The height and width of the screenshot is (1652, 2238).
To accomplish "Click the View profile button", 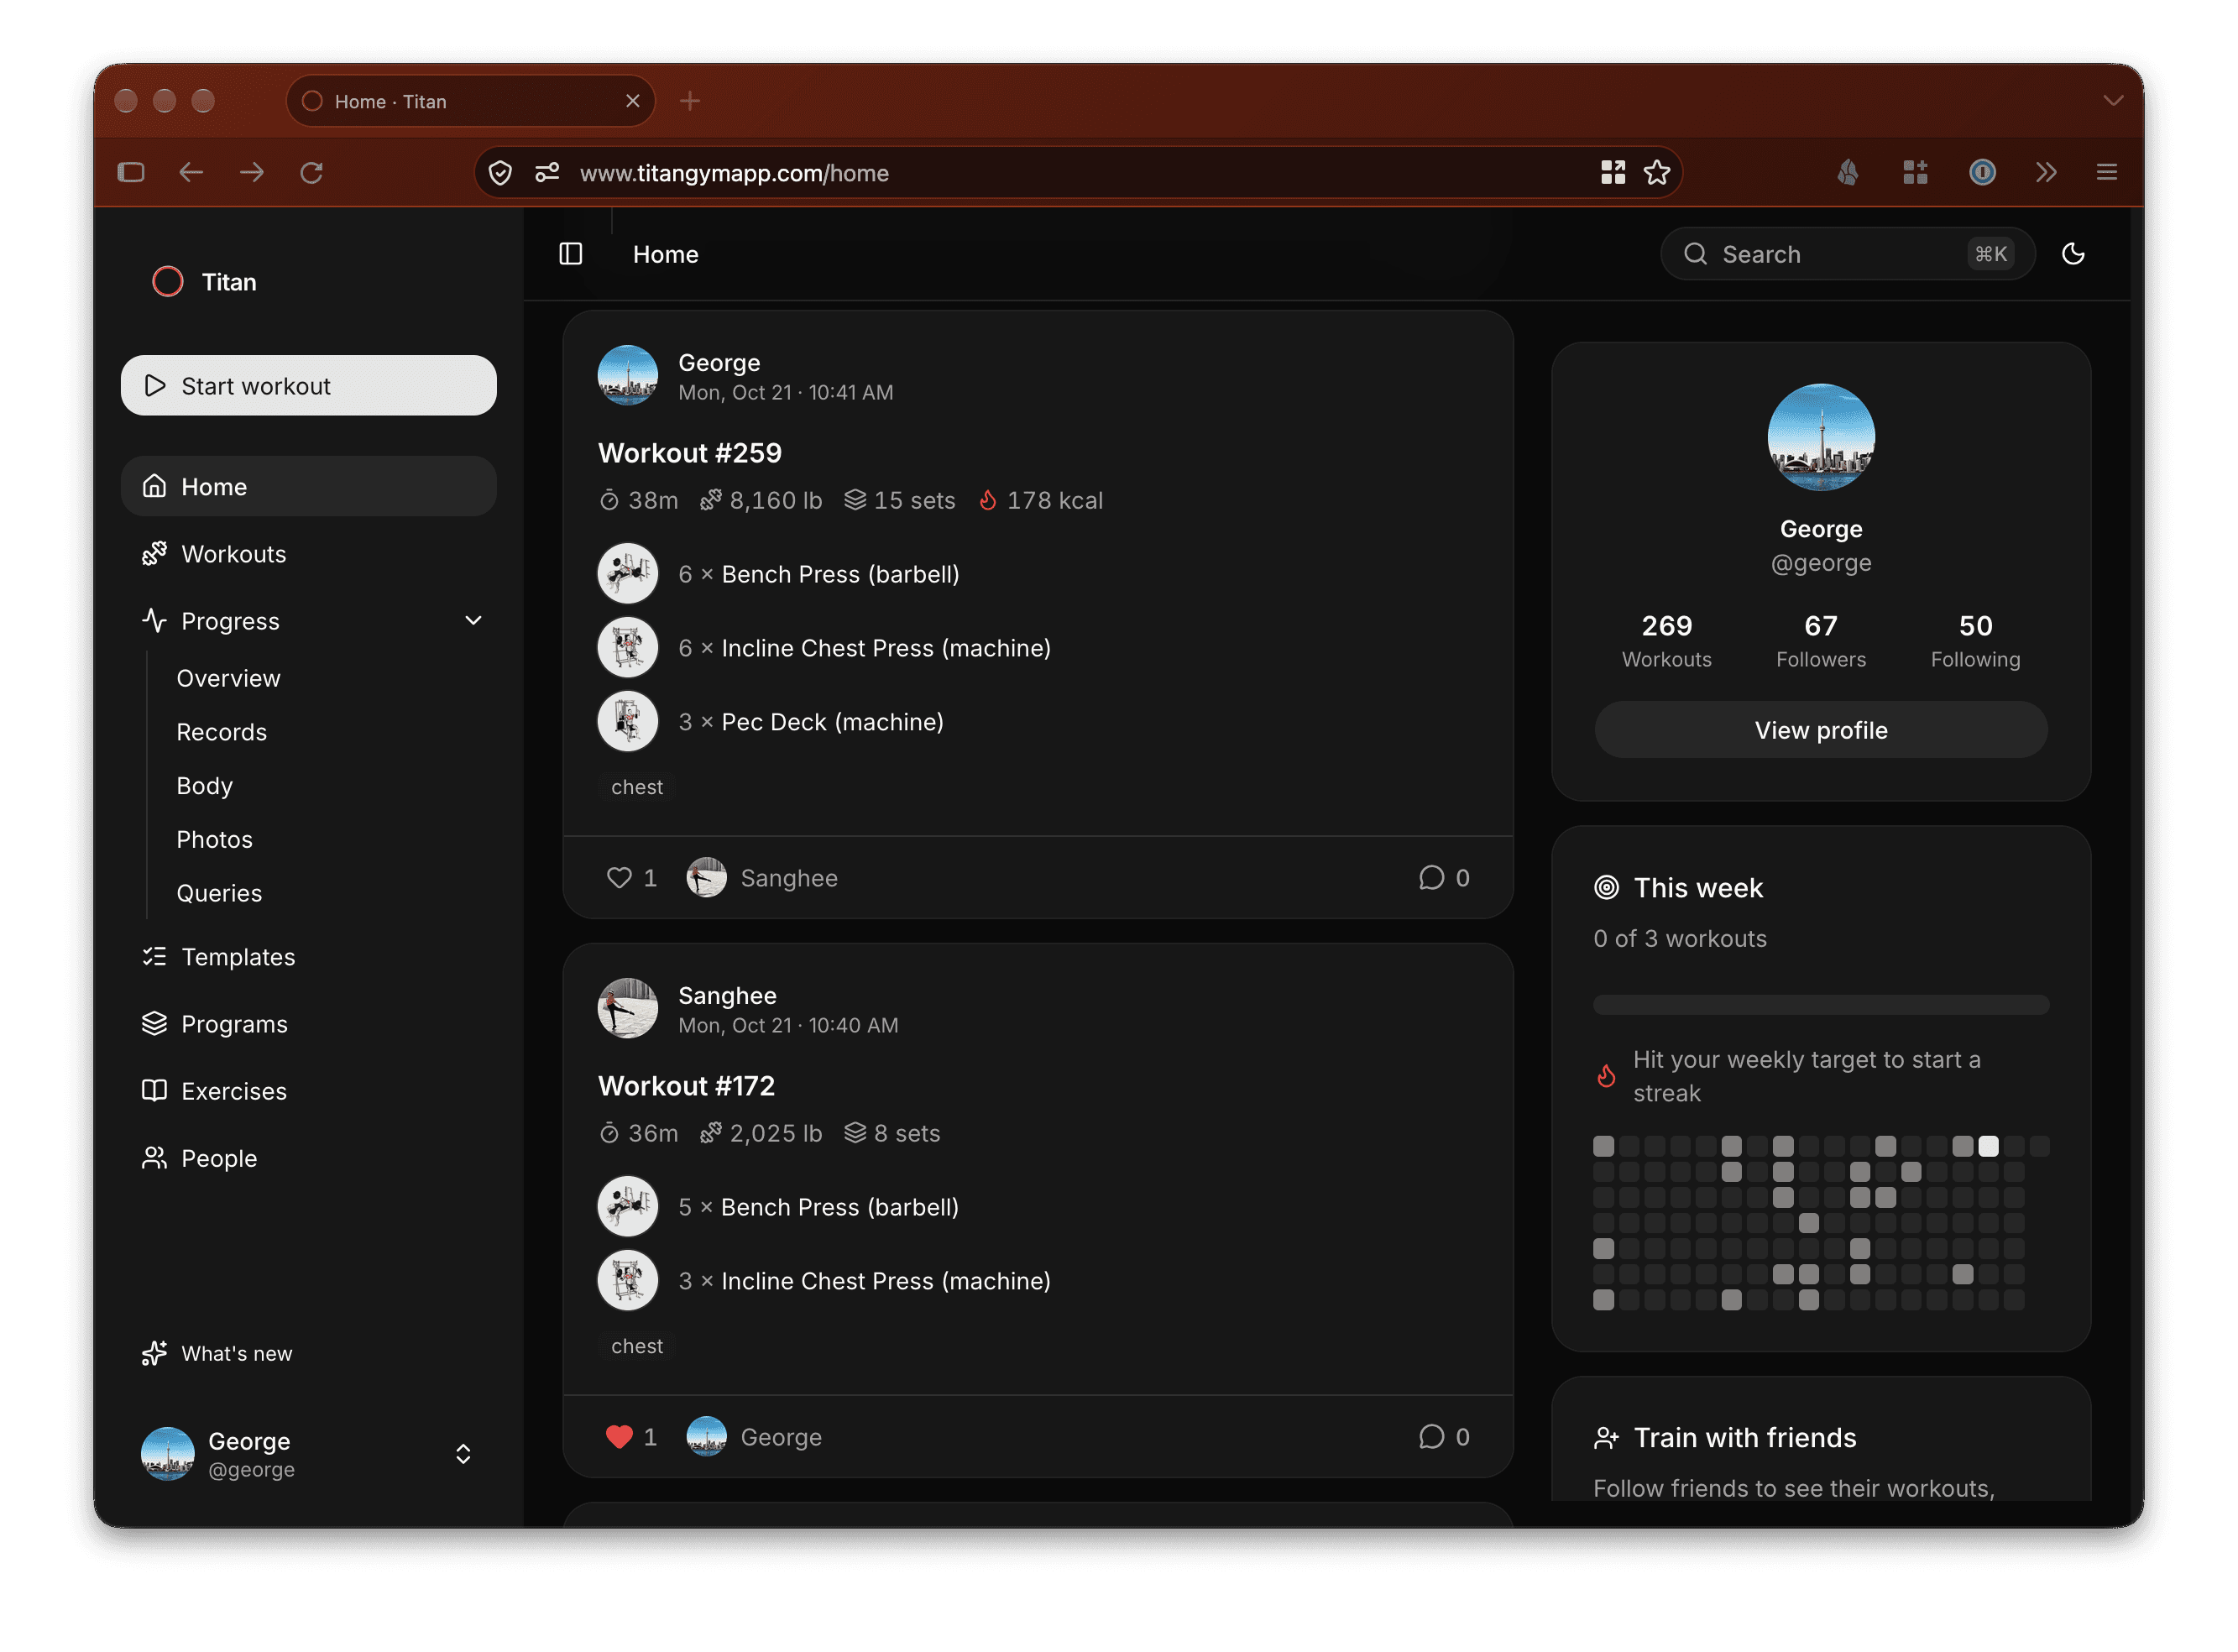I will 1821,731.
